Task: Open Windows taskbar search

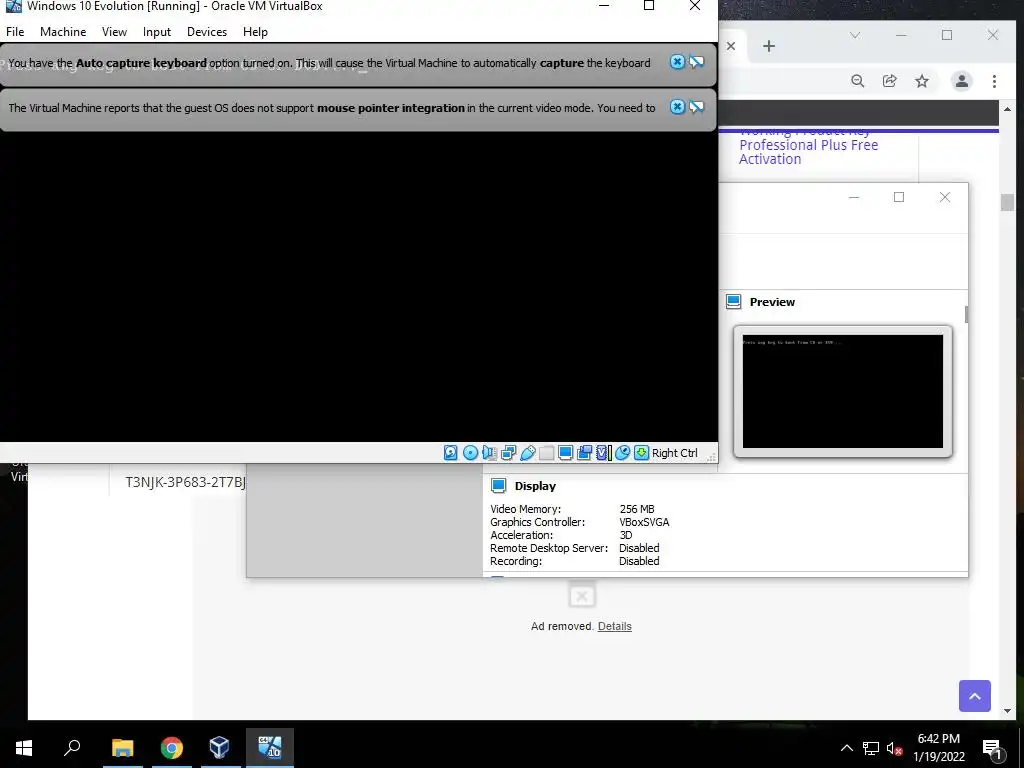Action: pyautogui.click(x=72, y=748)
